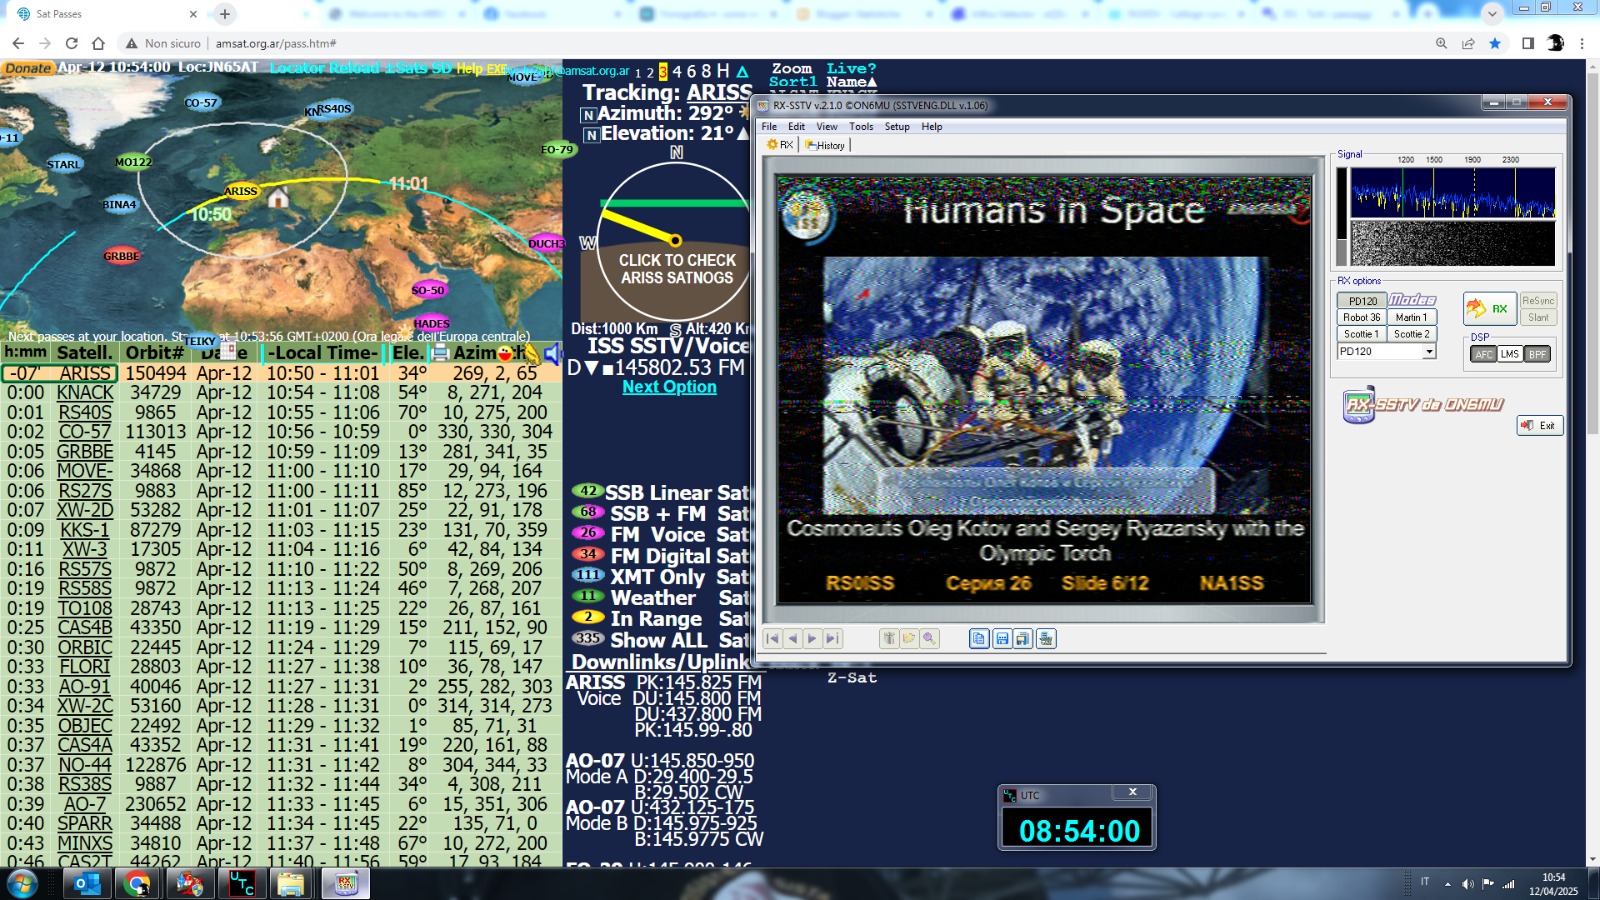Click the Windows Start button

tap(22, 884)
